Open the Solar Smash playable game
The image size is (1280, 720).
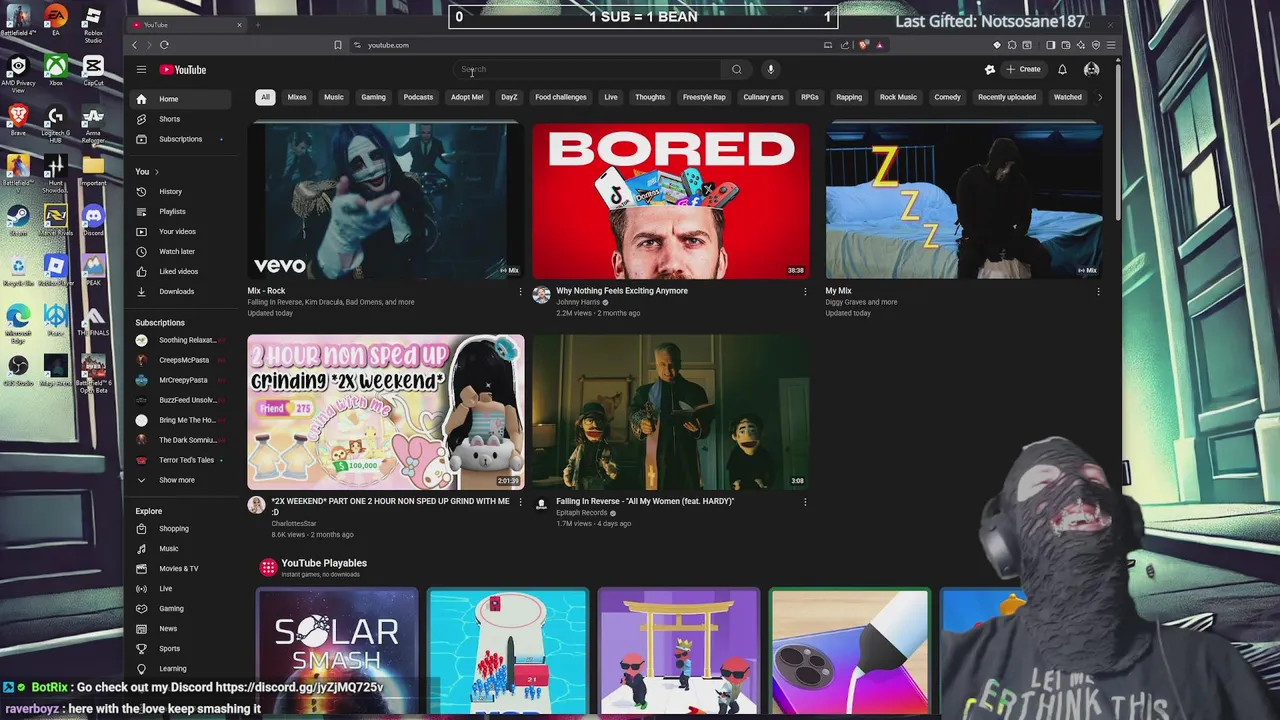pos(337,650)
